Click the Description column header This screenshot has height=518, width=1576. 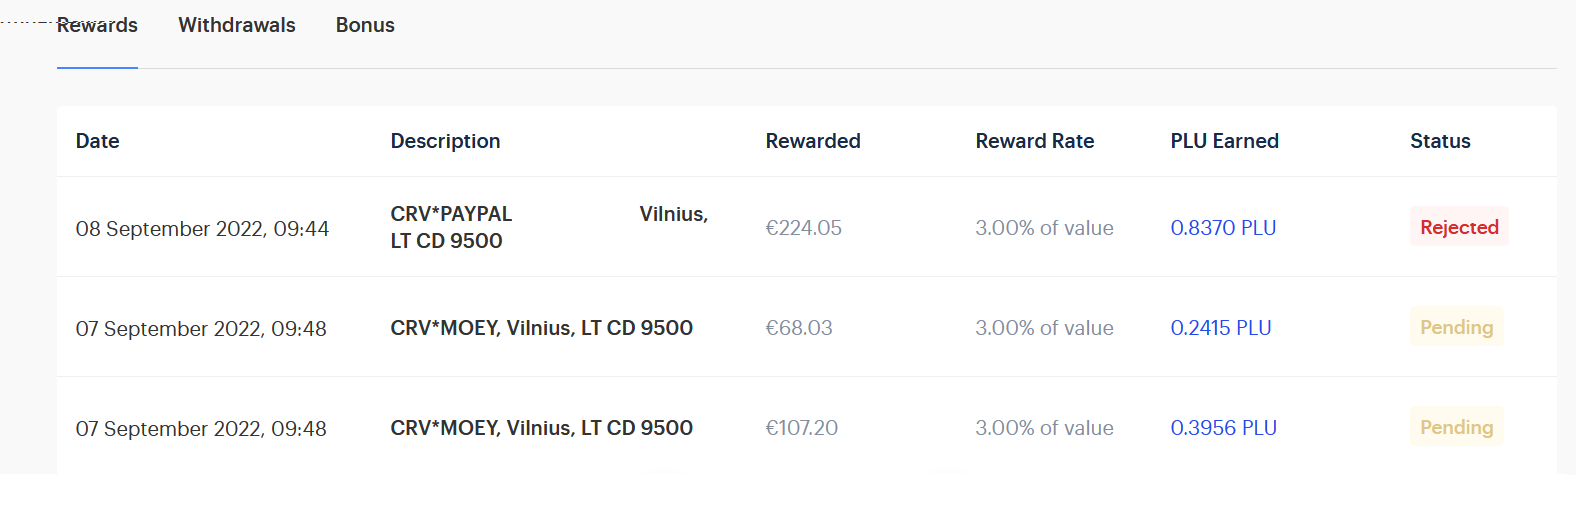[x=445, y=141]
